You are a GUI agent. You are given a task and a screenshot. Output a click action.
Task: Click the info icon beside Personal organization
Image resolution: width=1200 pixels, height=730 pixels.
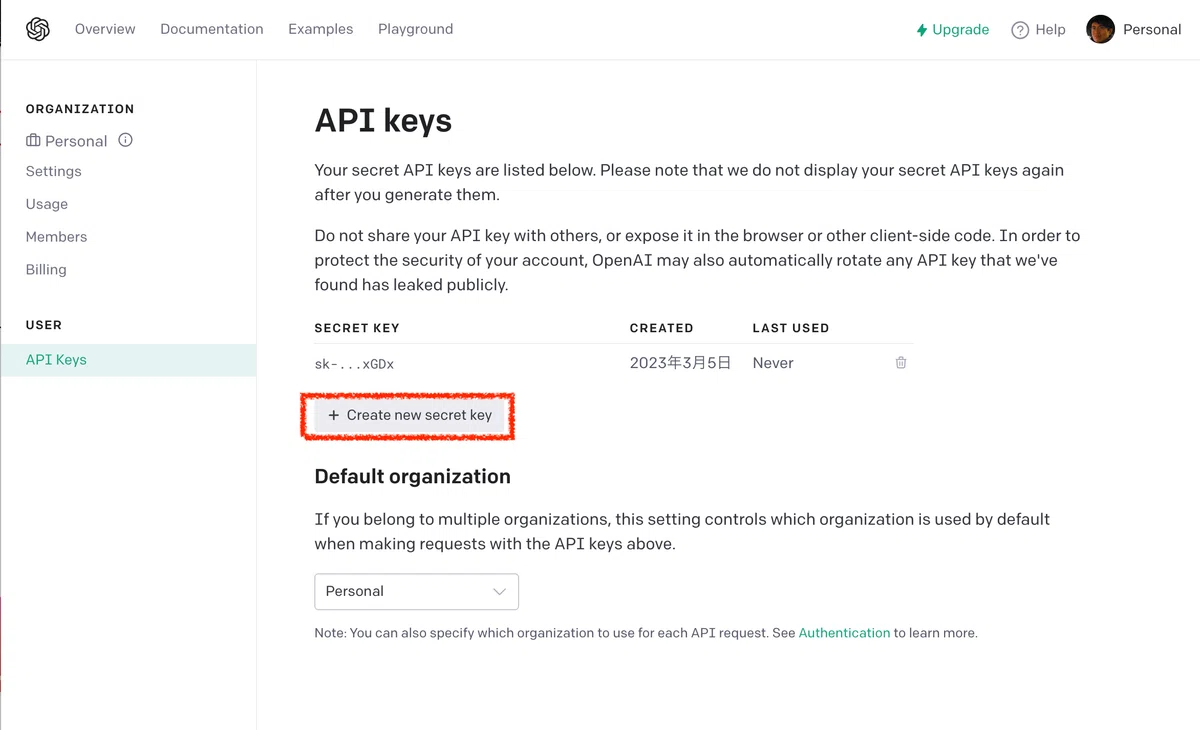(125, 140)
